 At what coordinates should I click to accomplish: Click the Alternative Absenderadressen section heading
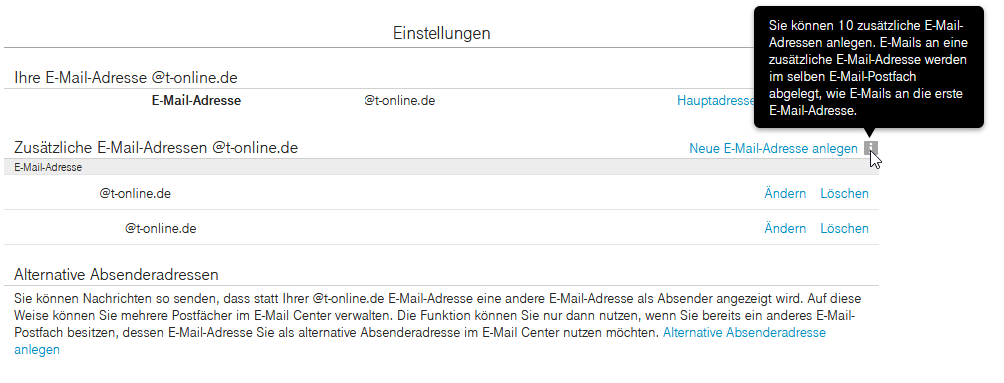(117, 275)
